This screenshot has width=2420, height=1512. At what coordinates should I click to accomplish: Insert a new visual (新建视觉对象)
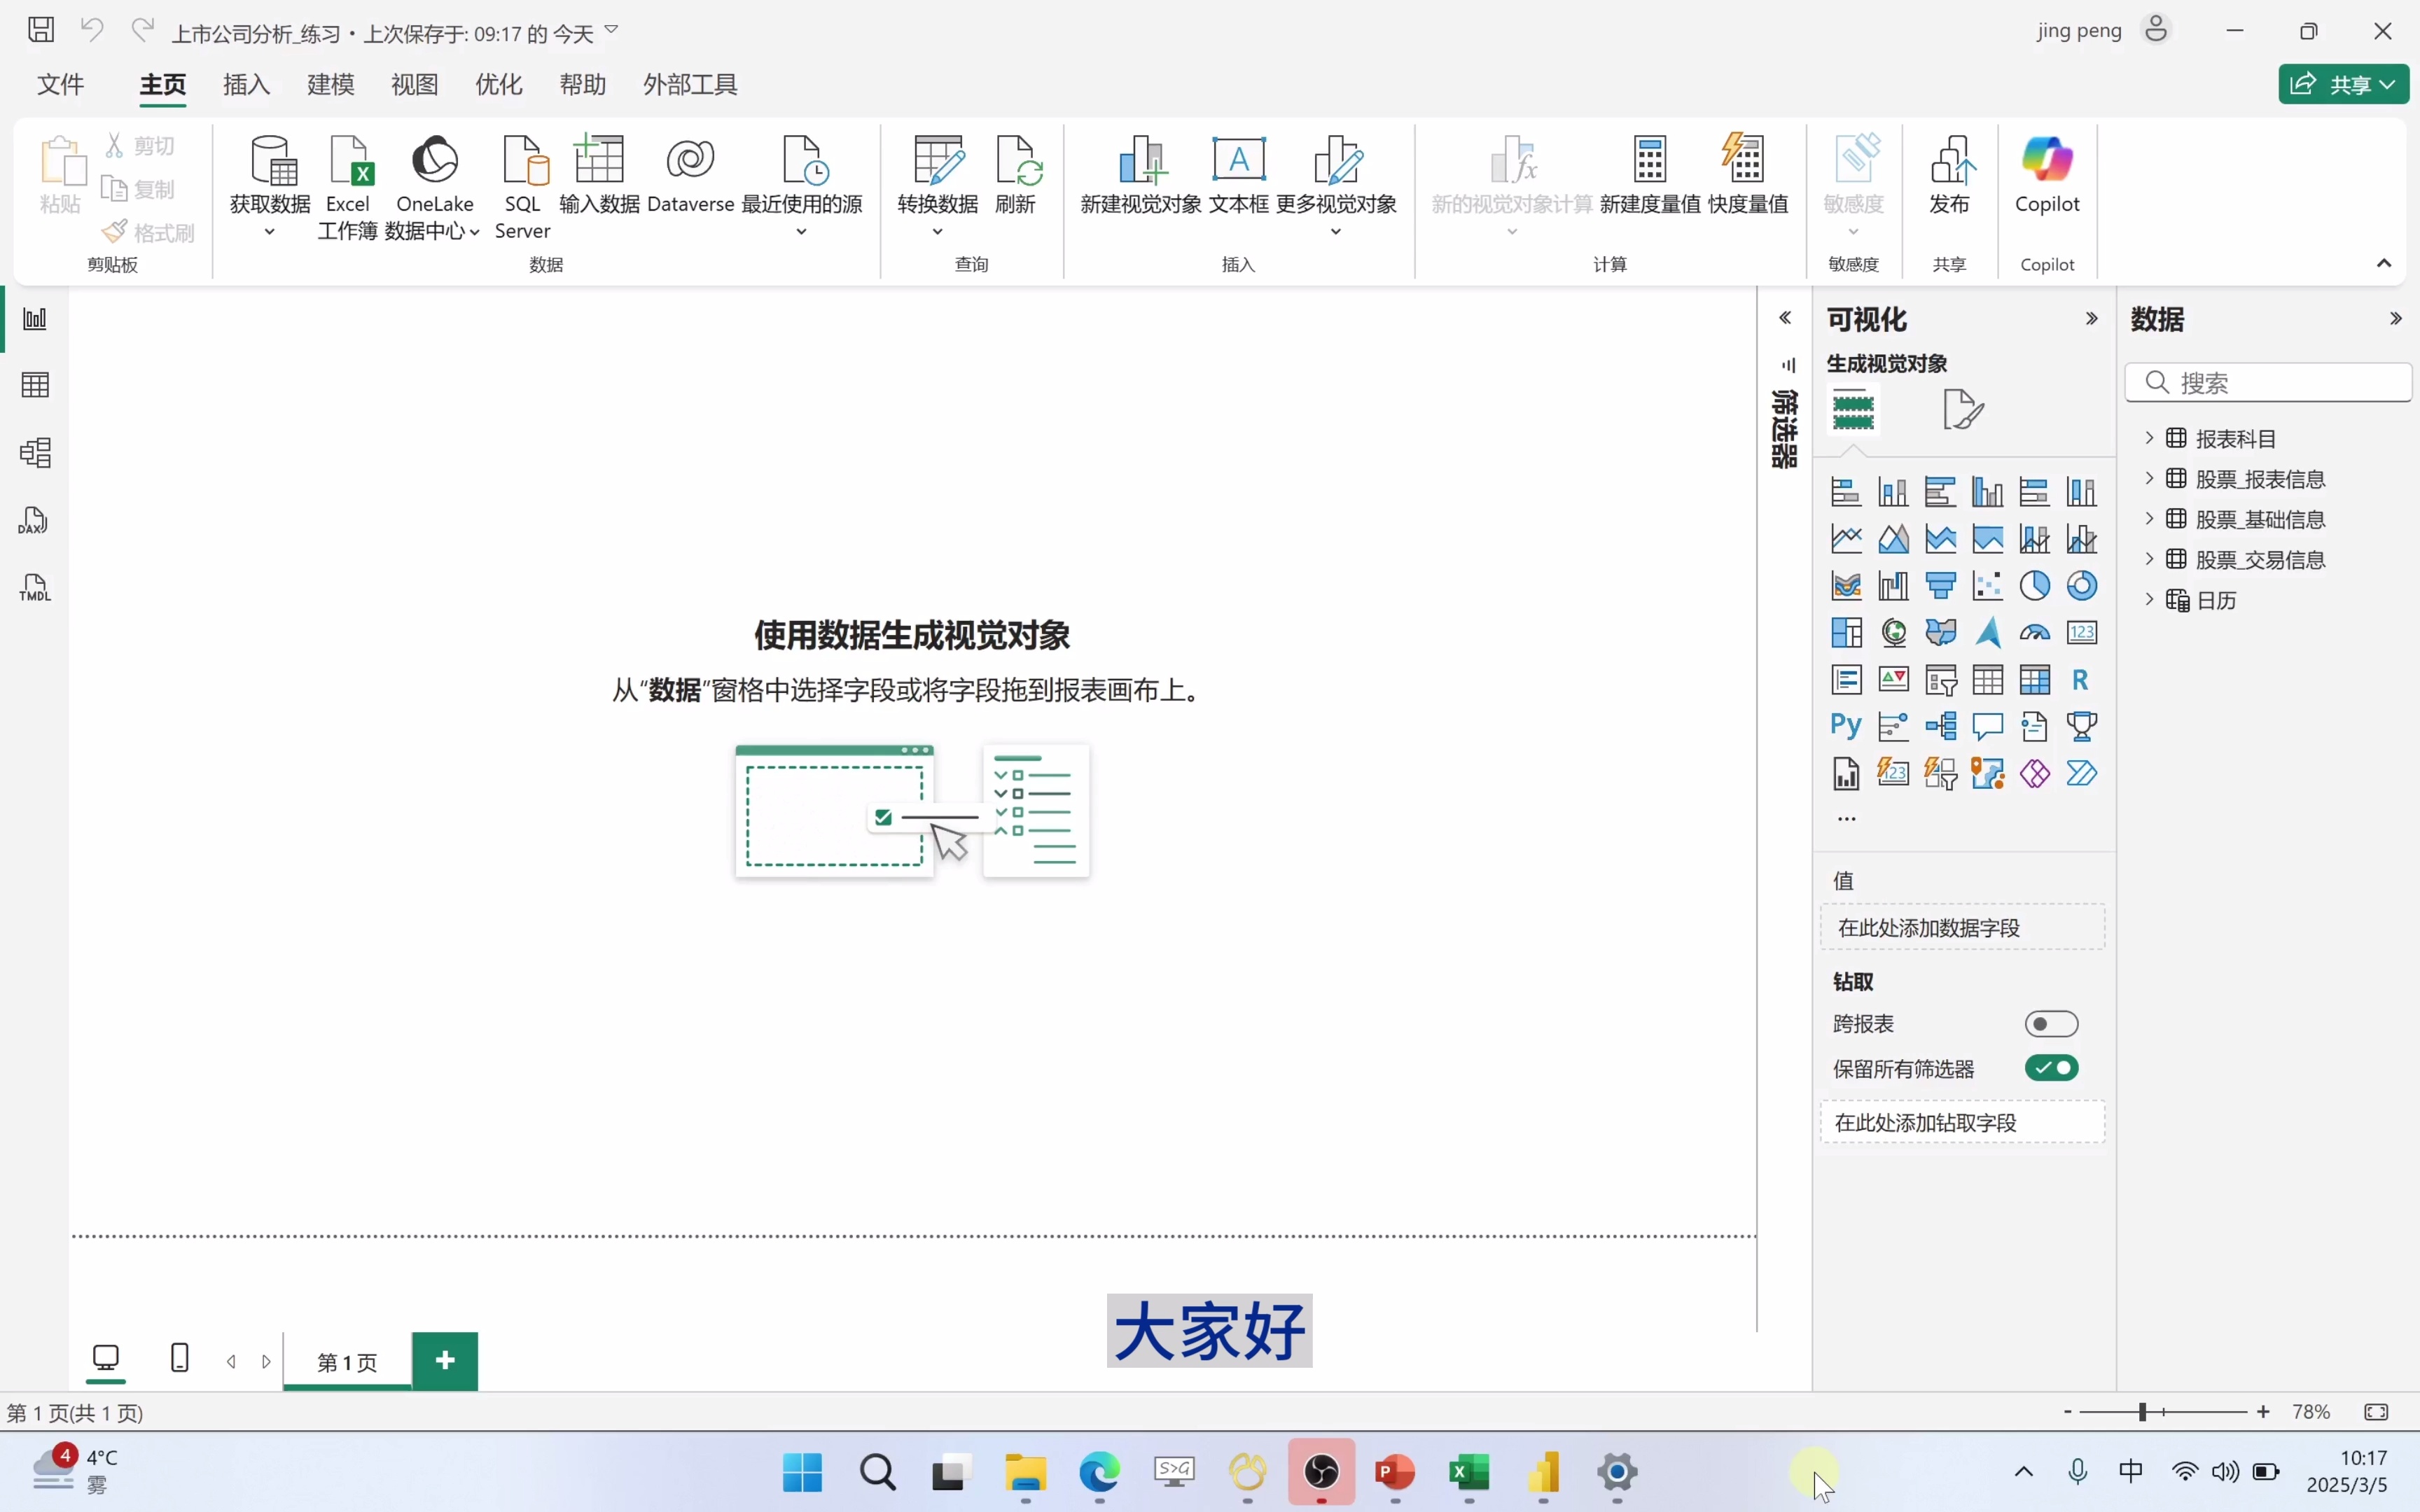(1141, 175)
